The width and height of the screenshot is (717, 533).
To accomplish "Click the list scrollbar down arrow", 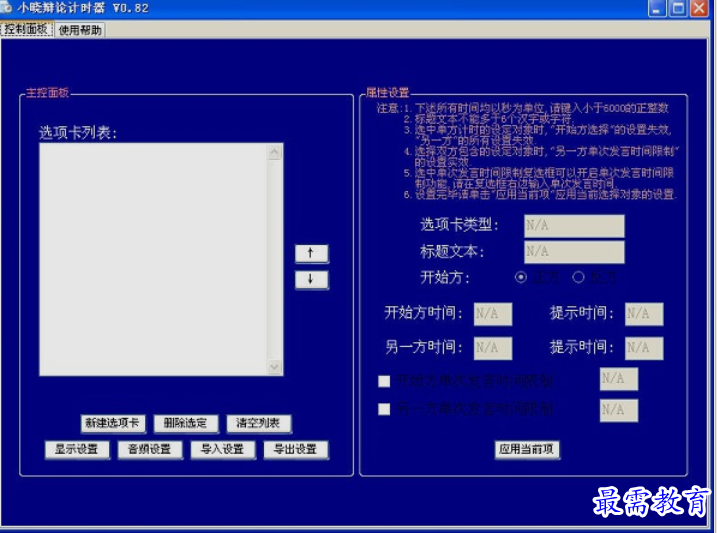I will 275,367.
